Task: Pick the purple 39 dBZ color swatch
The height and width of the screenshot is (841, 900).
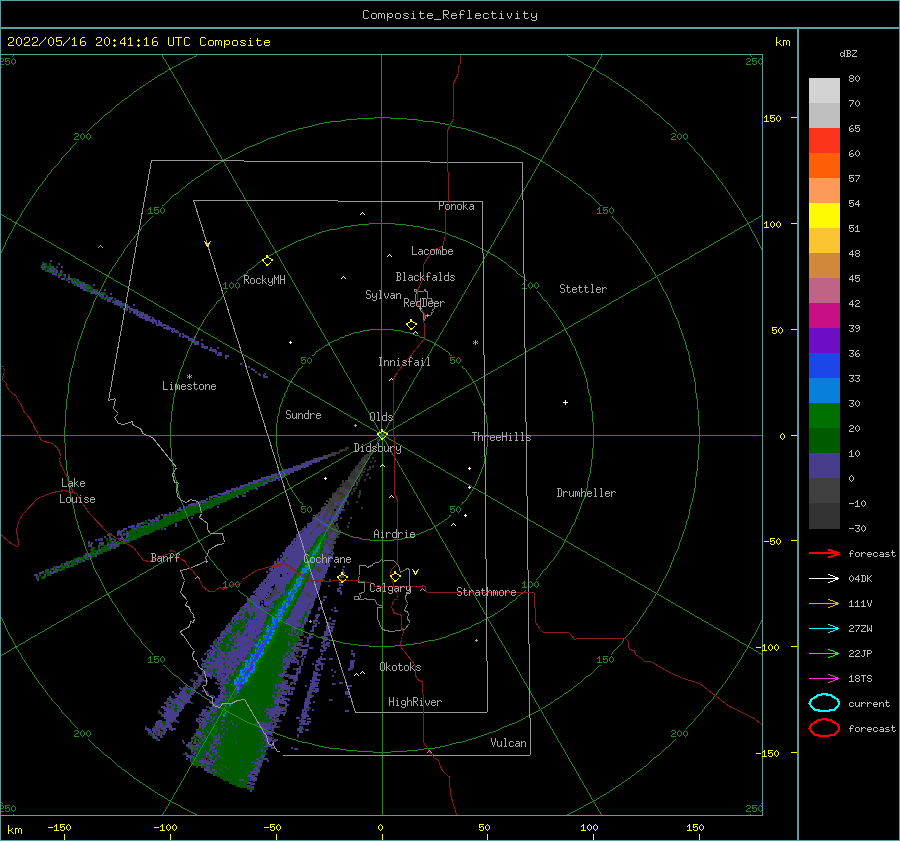Action: click(824, 340)
